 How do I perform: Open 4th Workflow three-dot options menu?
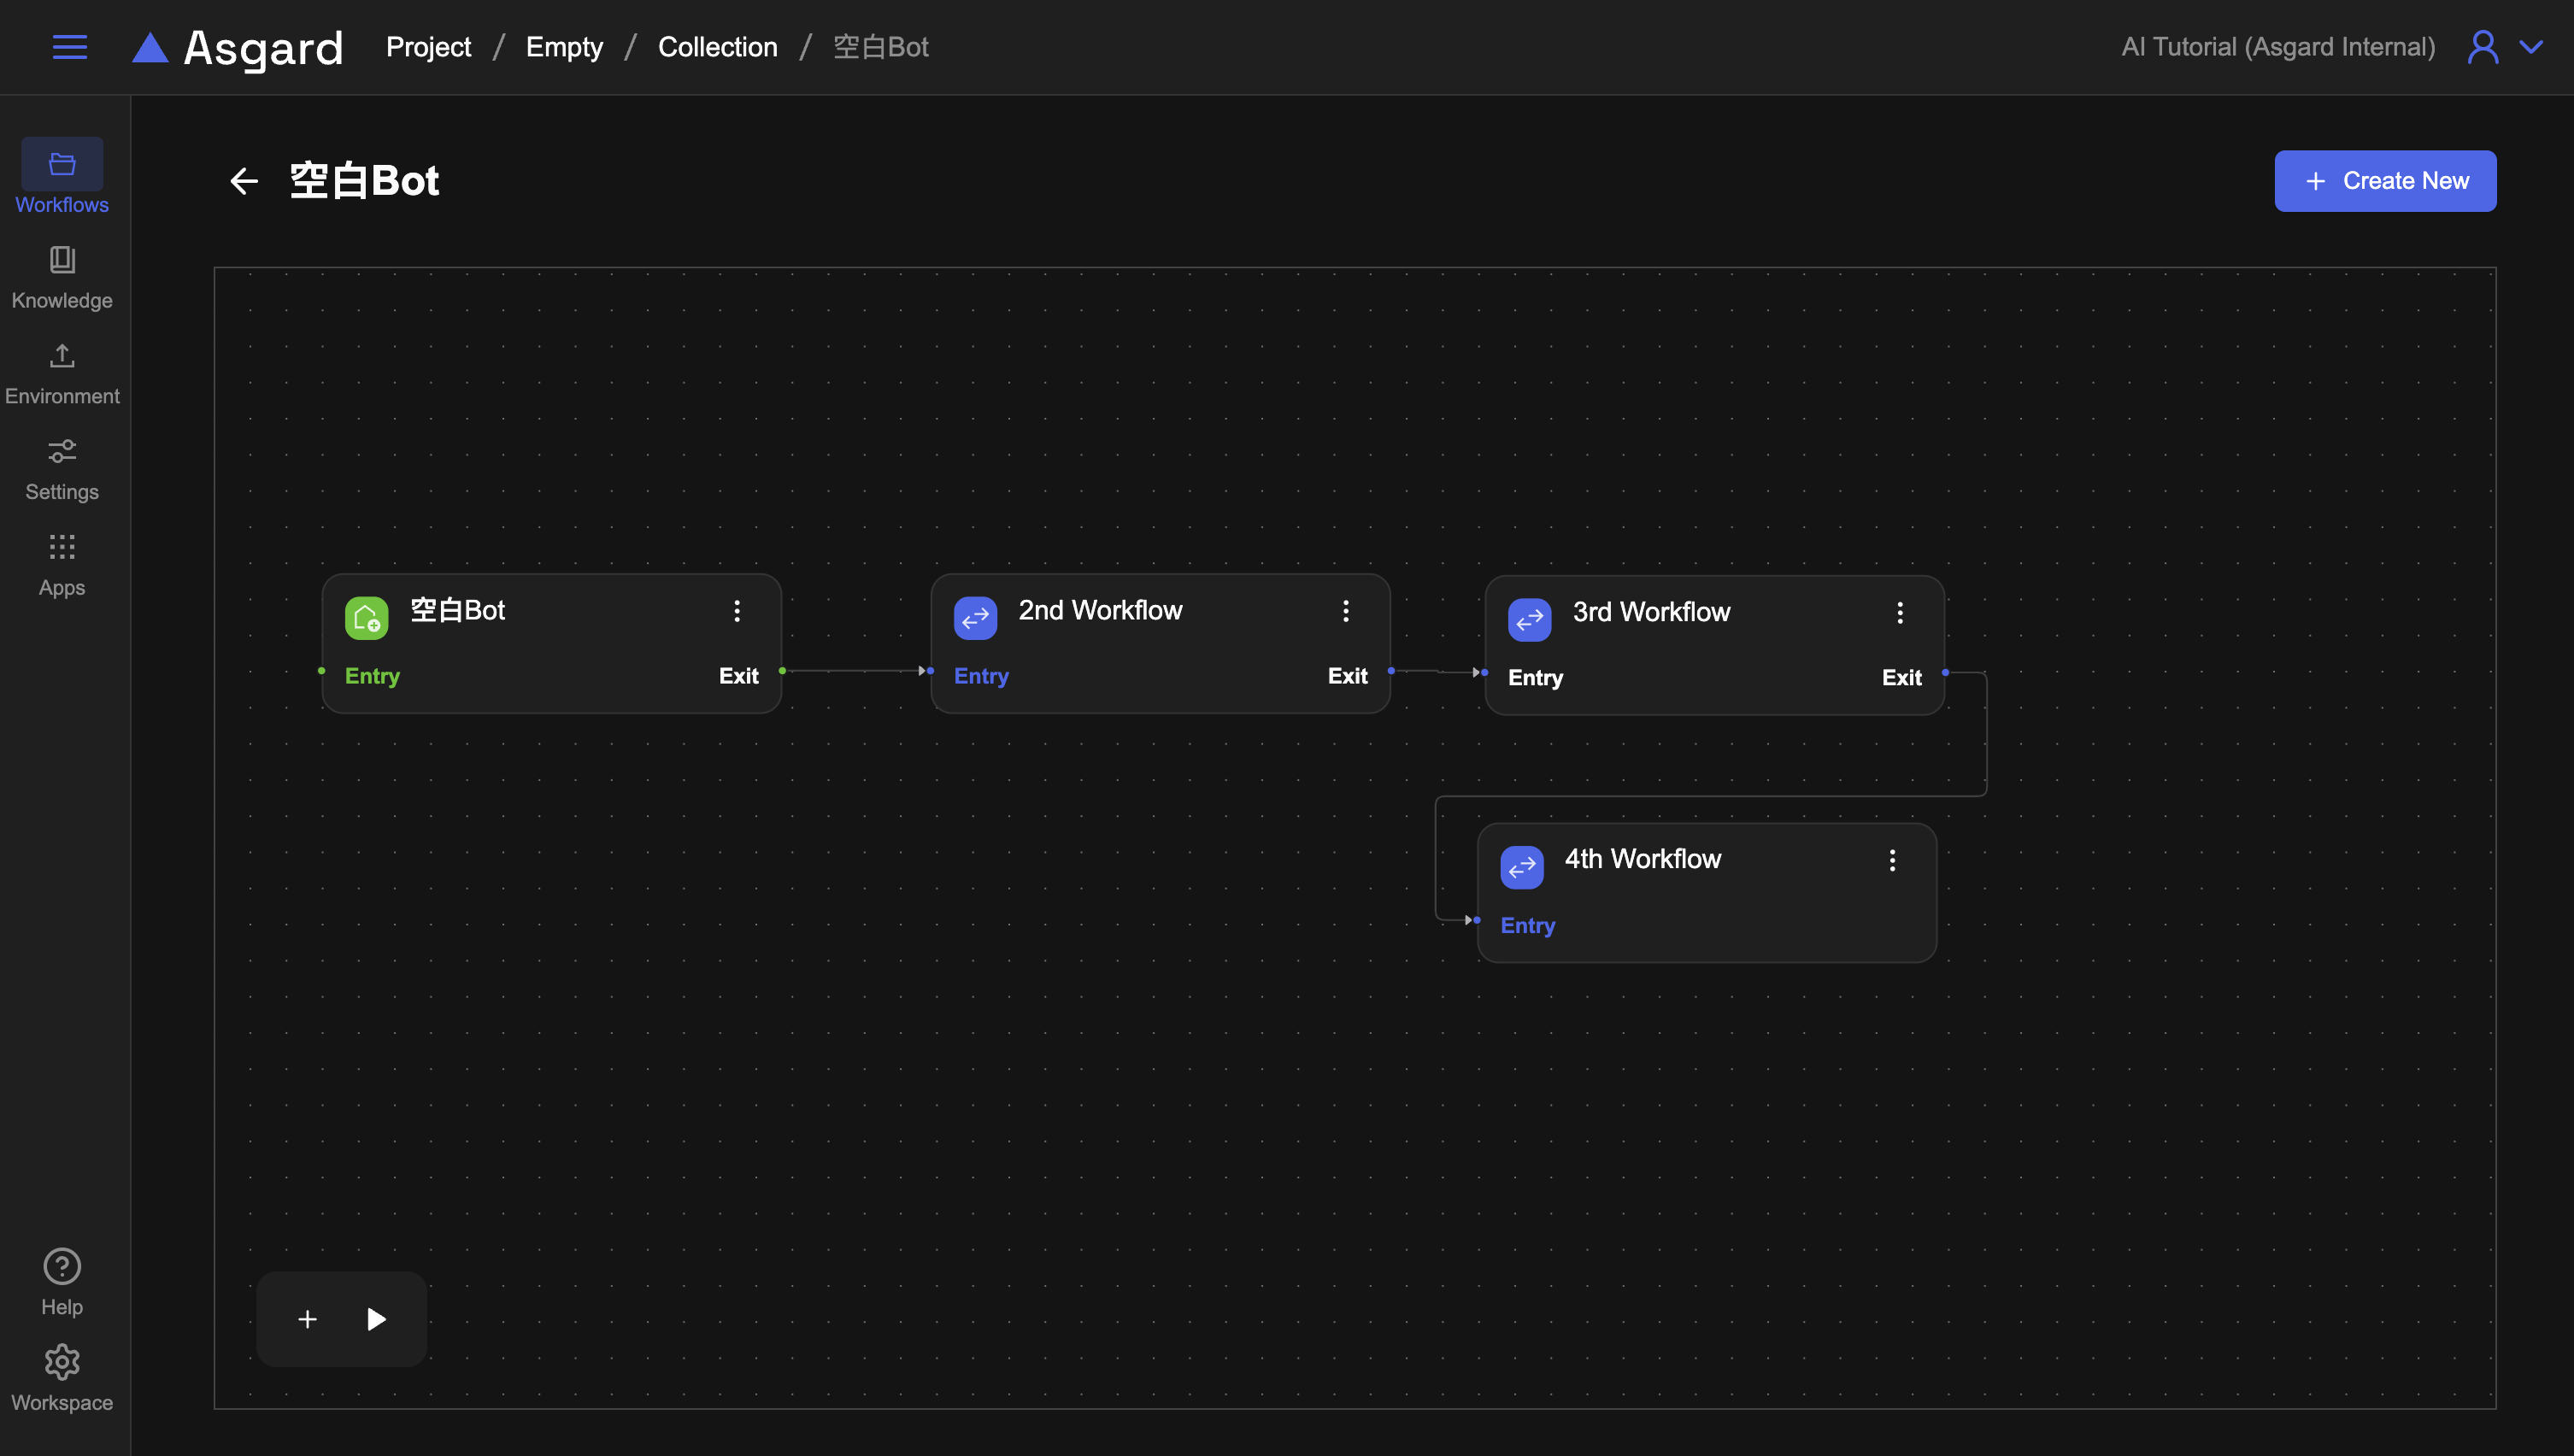pyautogui.click(x=1892, y=860)
